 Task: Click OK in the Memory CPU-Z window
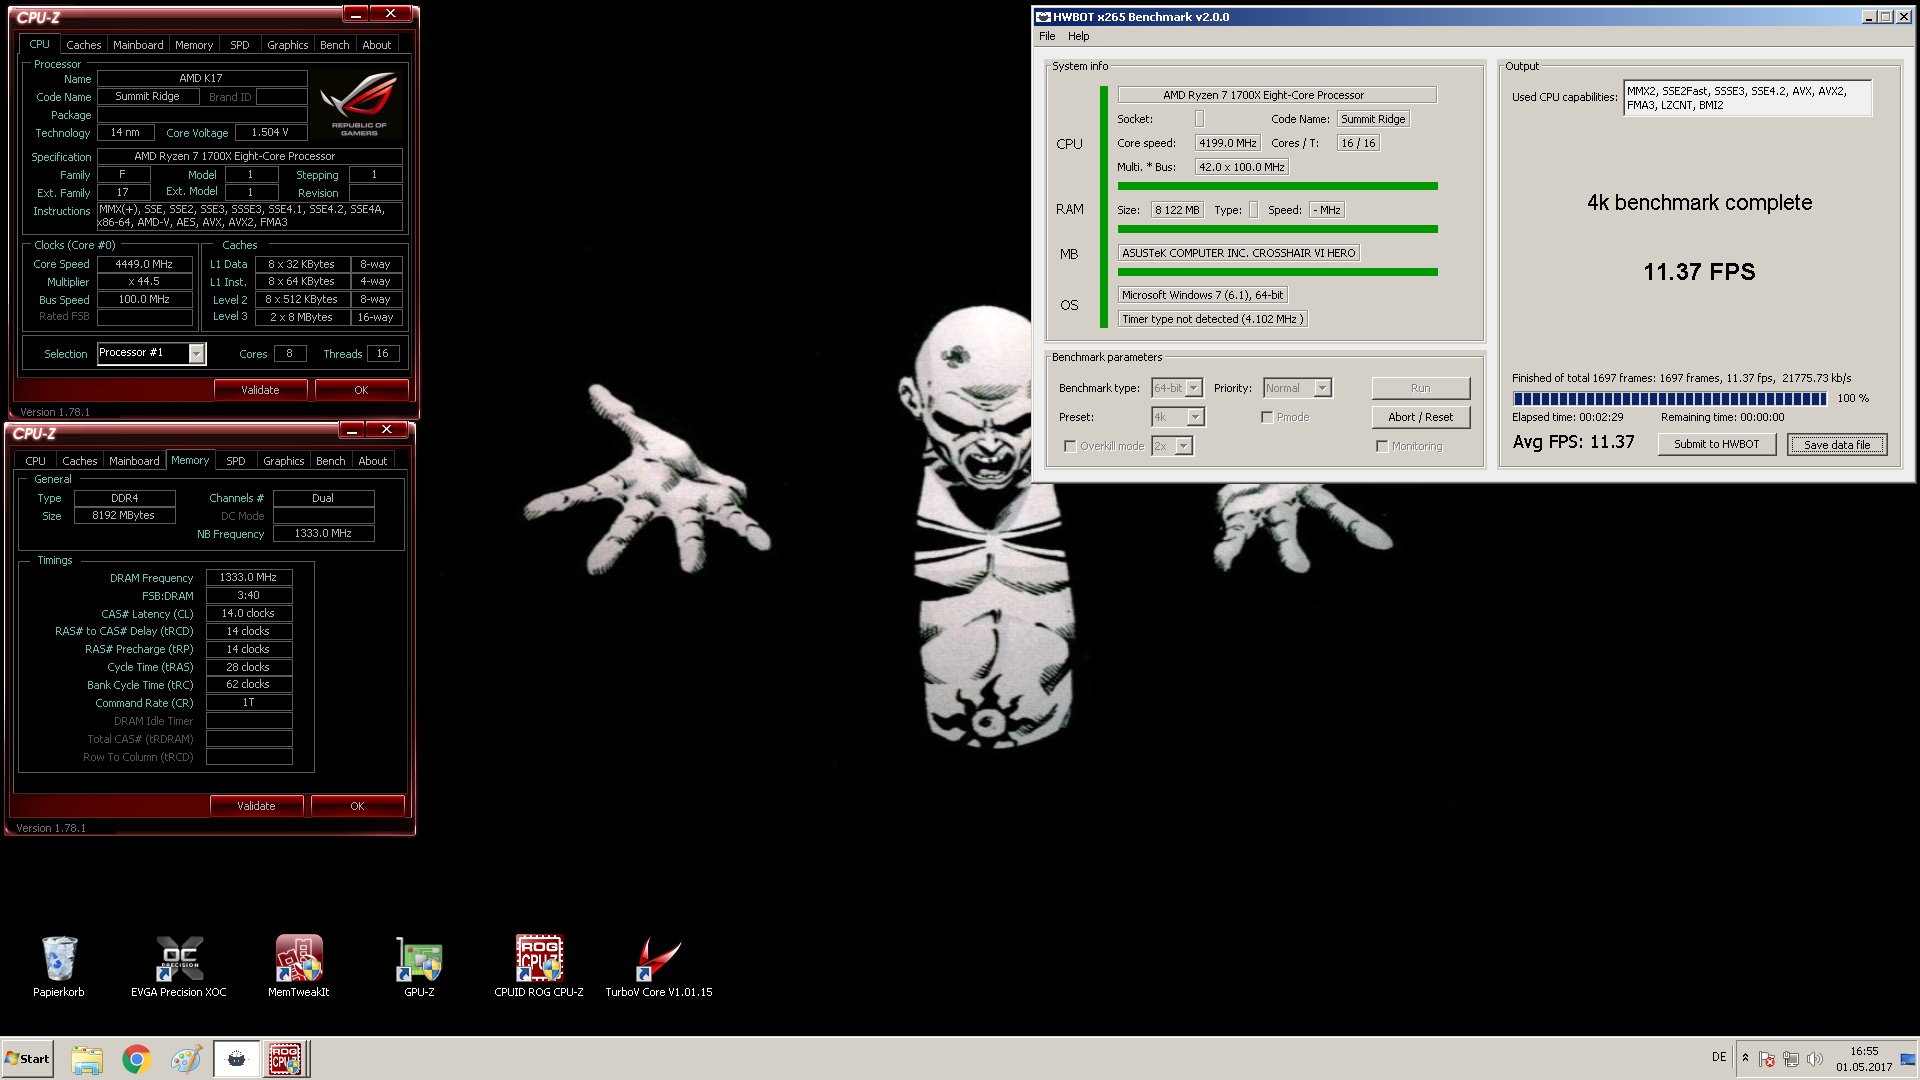[357, 806]
